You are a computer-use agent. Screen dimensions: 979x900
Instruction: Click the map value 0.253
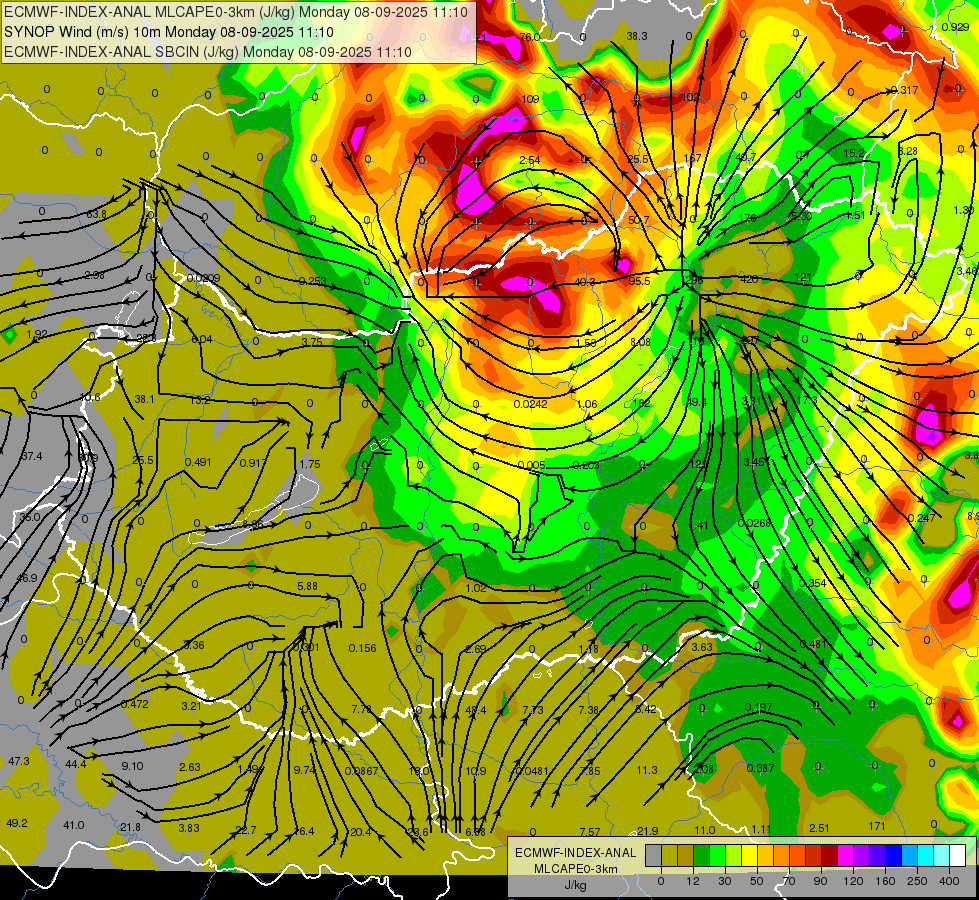(x=312, y=280)
